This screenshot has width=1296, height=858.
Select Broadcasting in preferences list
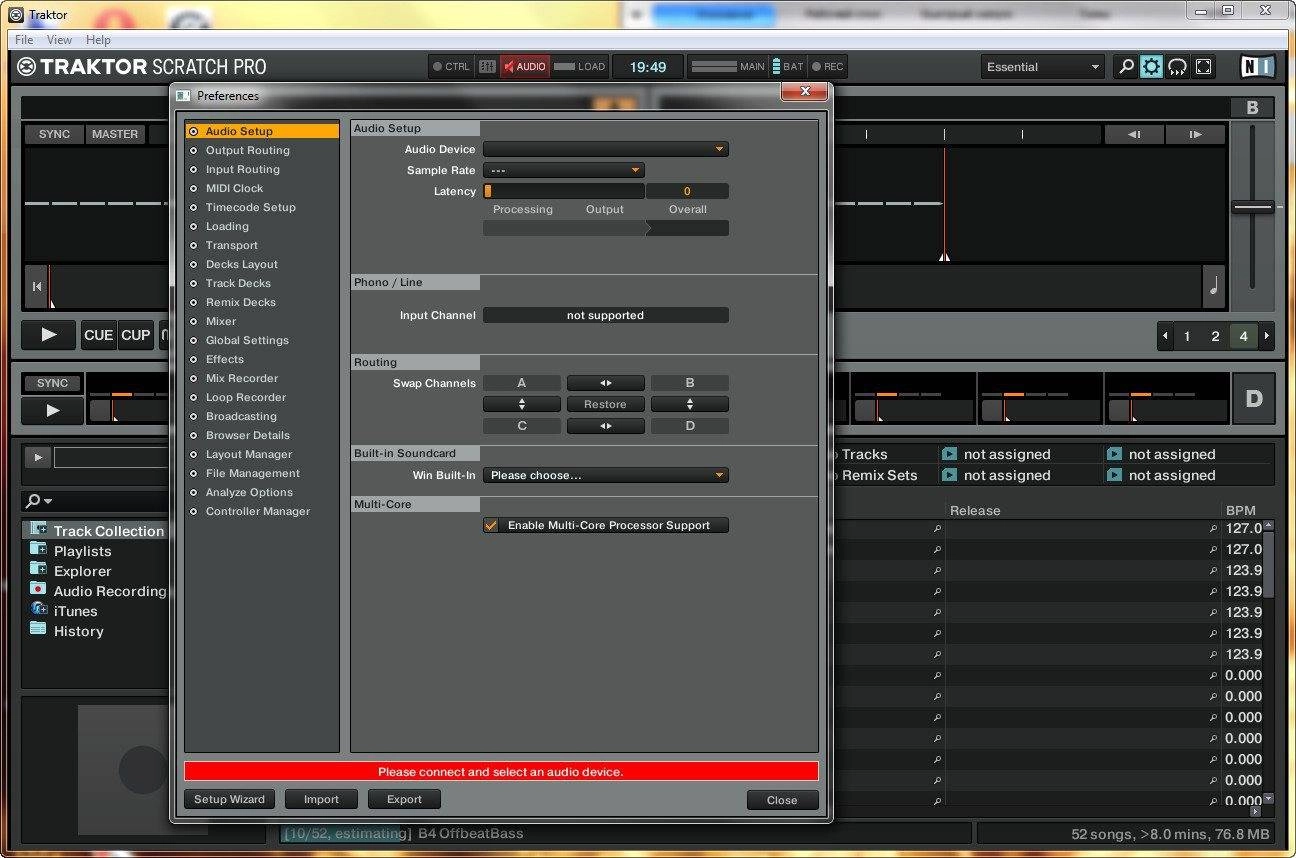241,416
